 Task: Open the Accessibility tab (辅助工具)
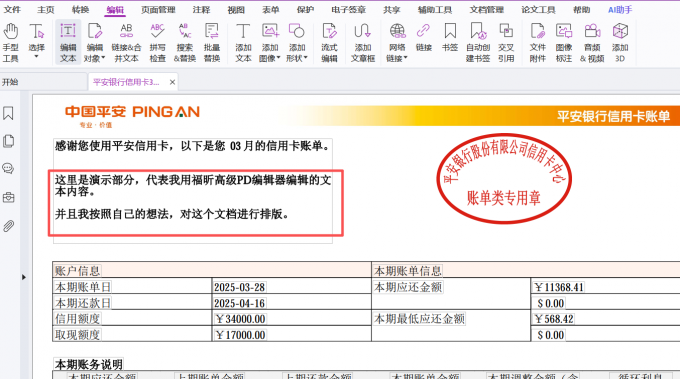pos(435,10)
